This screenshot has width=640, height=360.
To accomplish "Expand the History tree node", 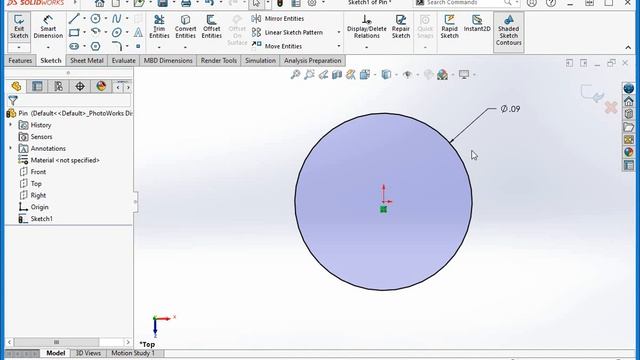I will point(11,125).
